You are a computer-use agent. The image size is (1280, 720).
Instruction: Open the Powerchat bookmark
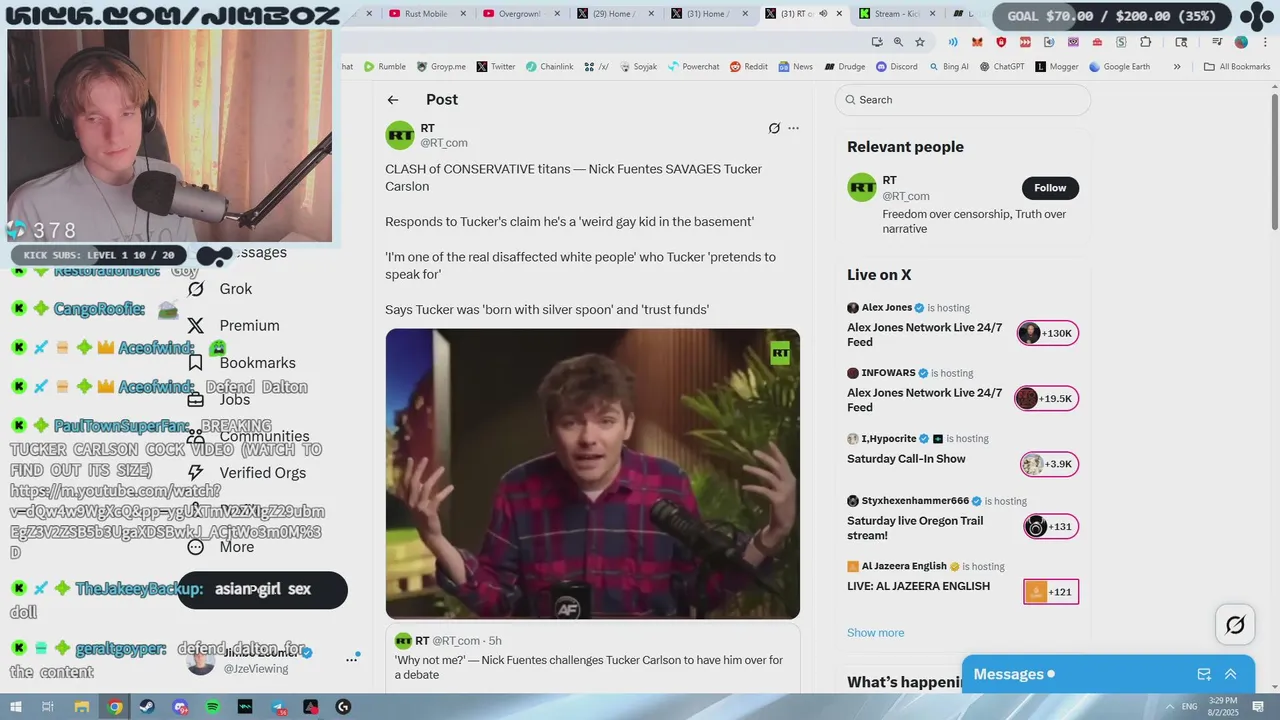click(692, 67)
